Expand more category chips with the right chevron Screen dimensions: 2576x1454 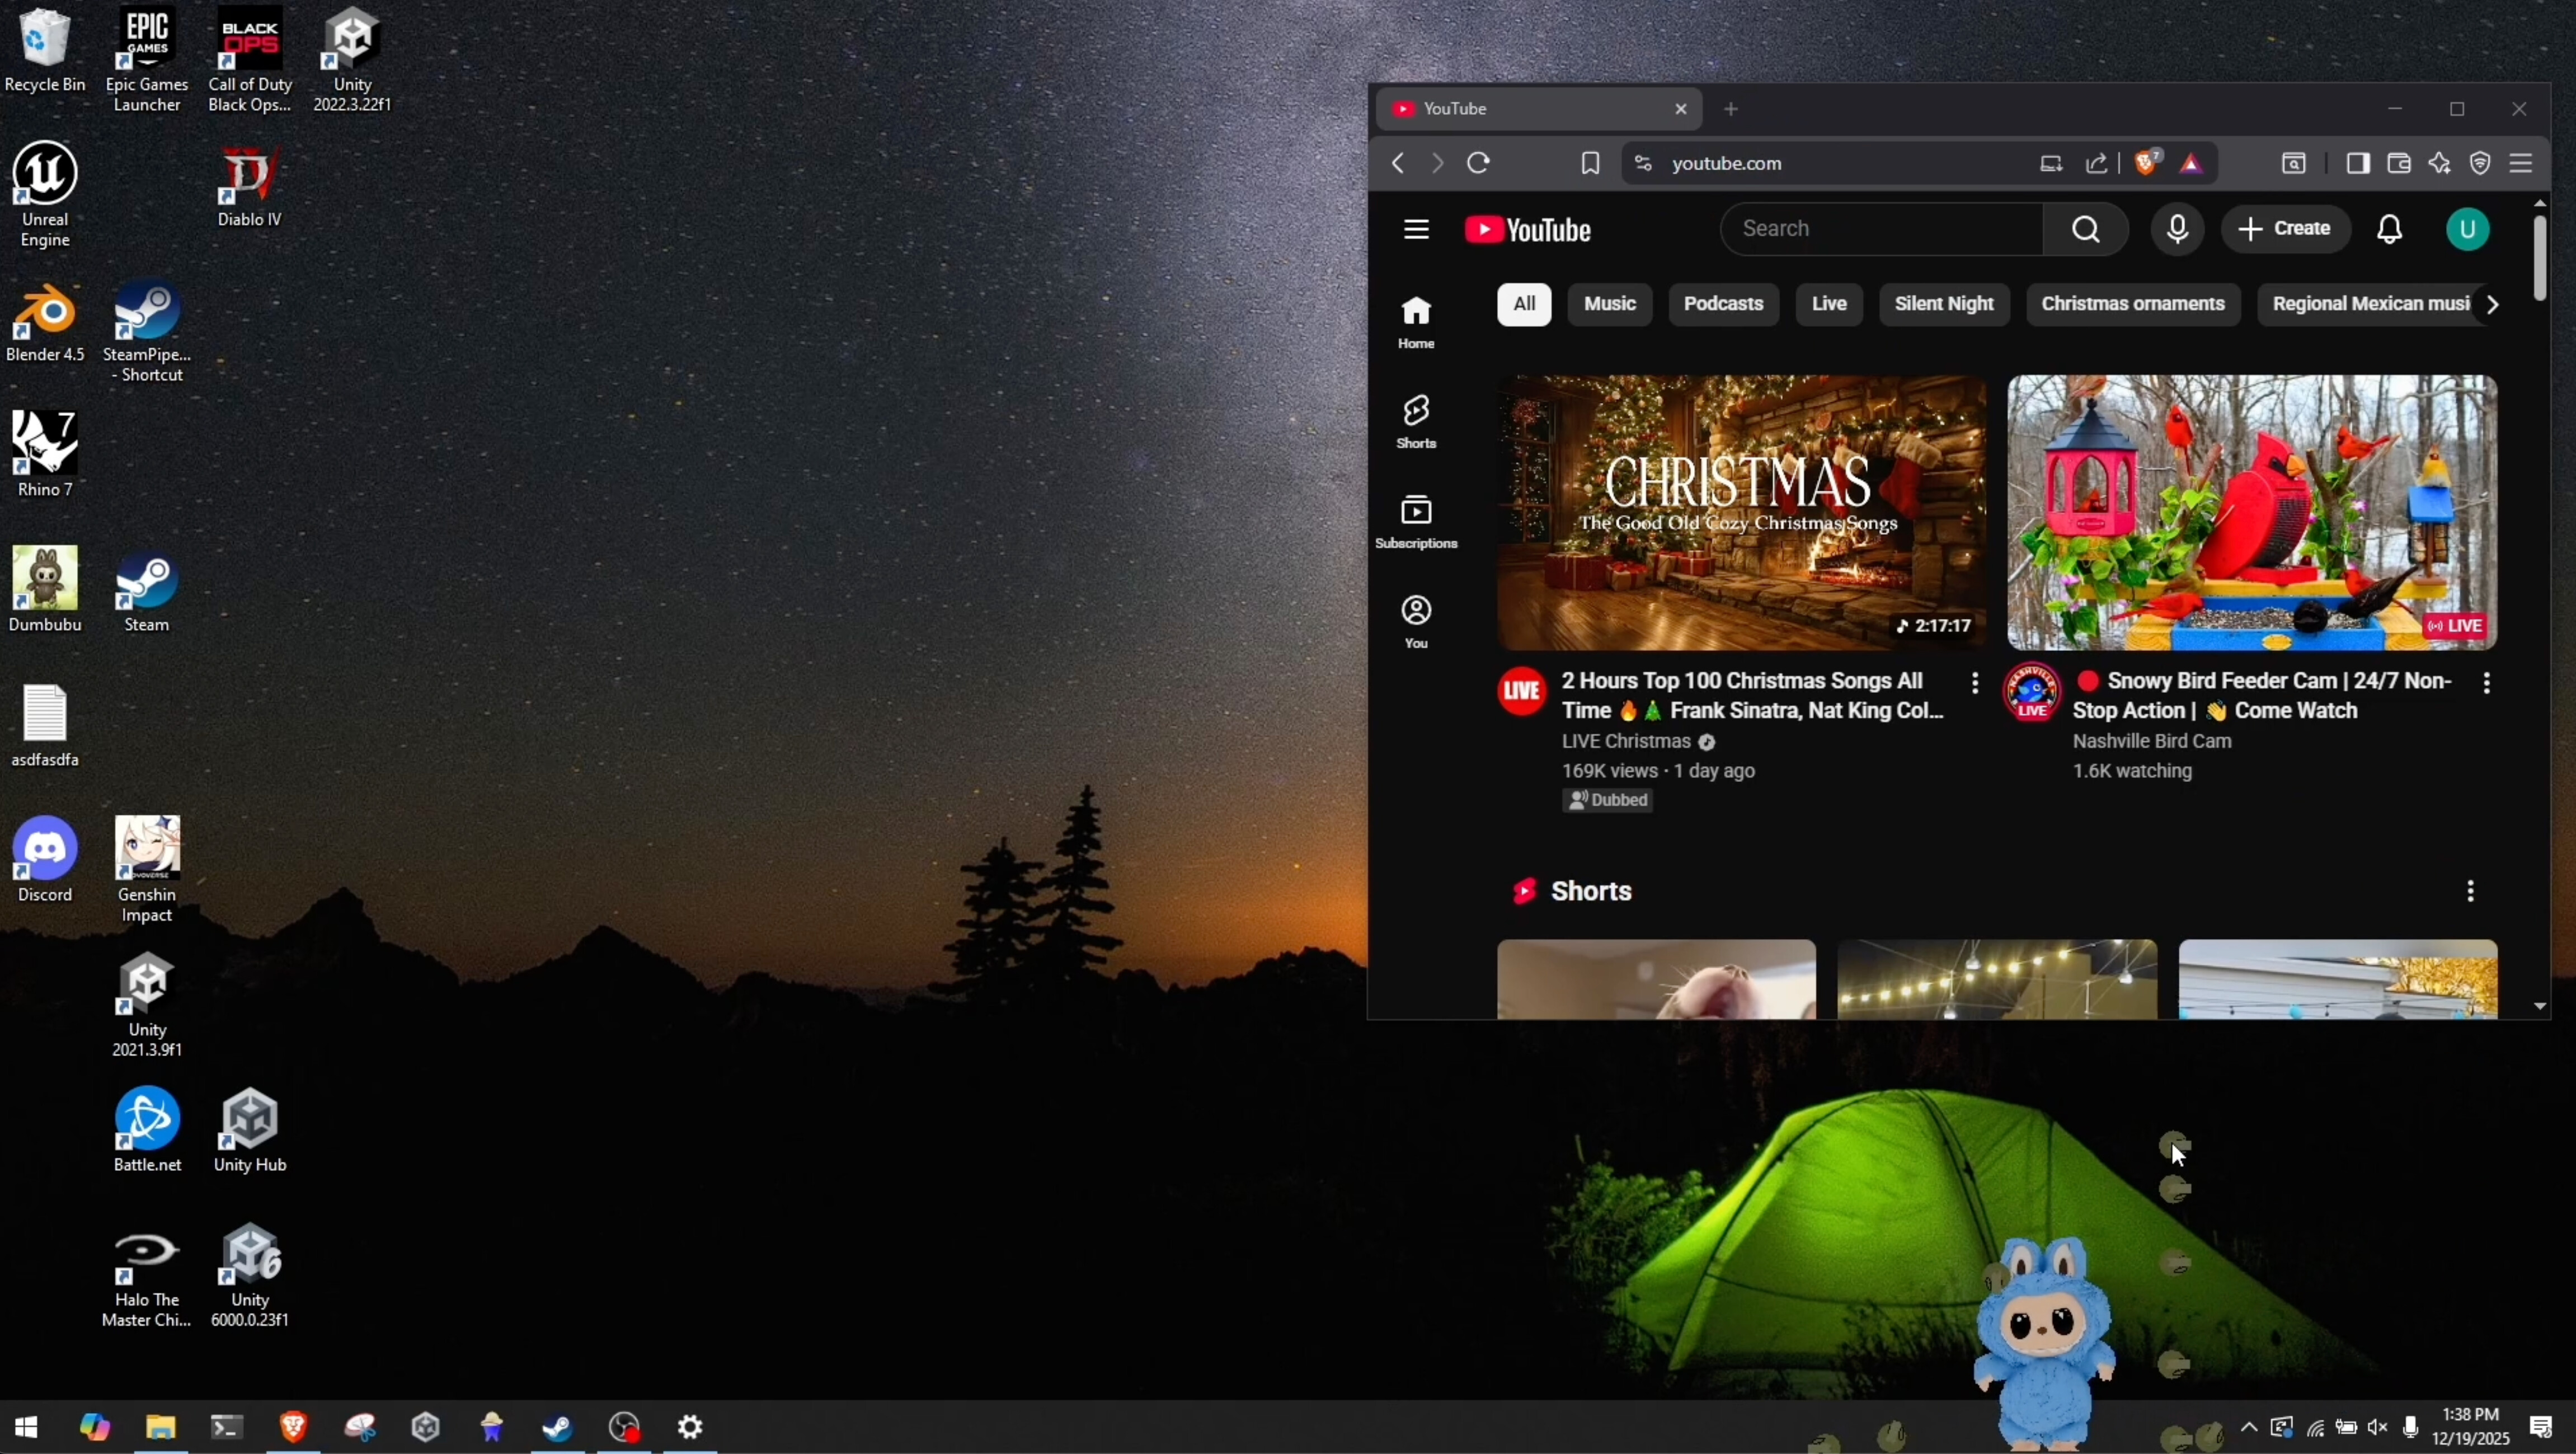tap(2491, 304)
